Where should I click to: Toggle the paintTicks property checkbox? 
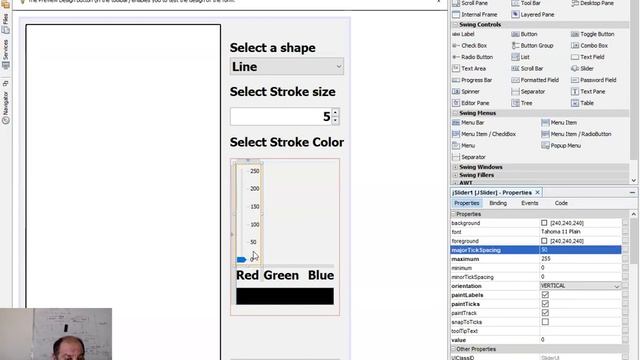point(545,304)
